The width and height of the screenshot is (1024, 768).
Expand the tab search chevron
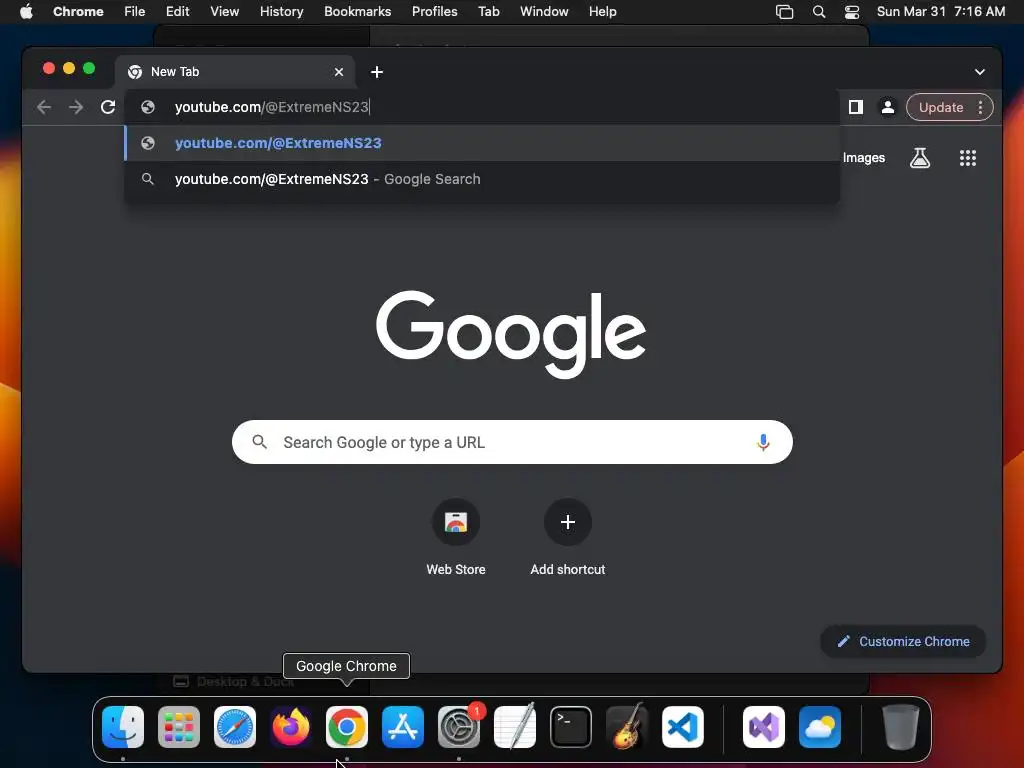pyautogui.click(x=980, y=72)
